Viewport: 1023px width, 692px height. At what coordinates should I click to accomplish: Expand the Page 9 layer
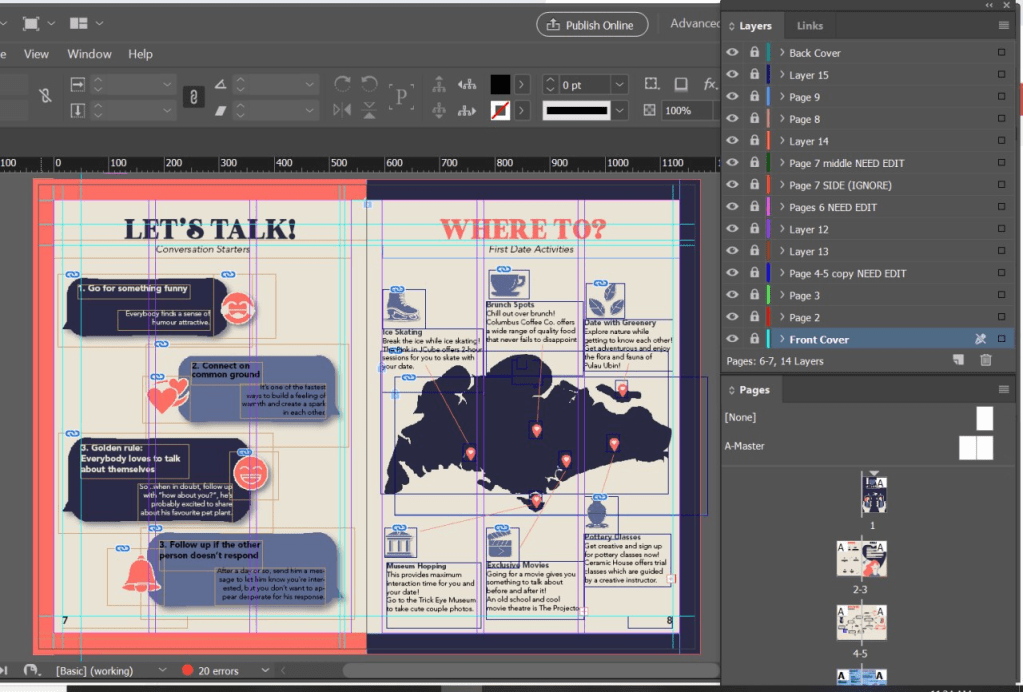782,97
